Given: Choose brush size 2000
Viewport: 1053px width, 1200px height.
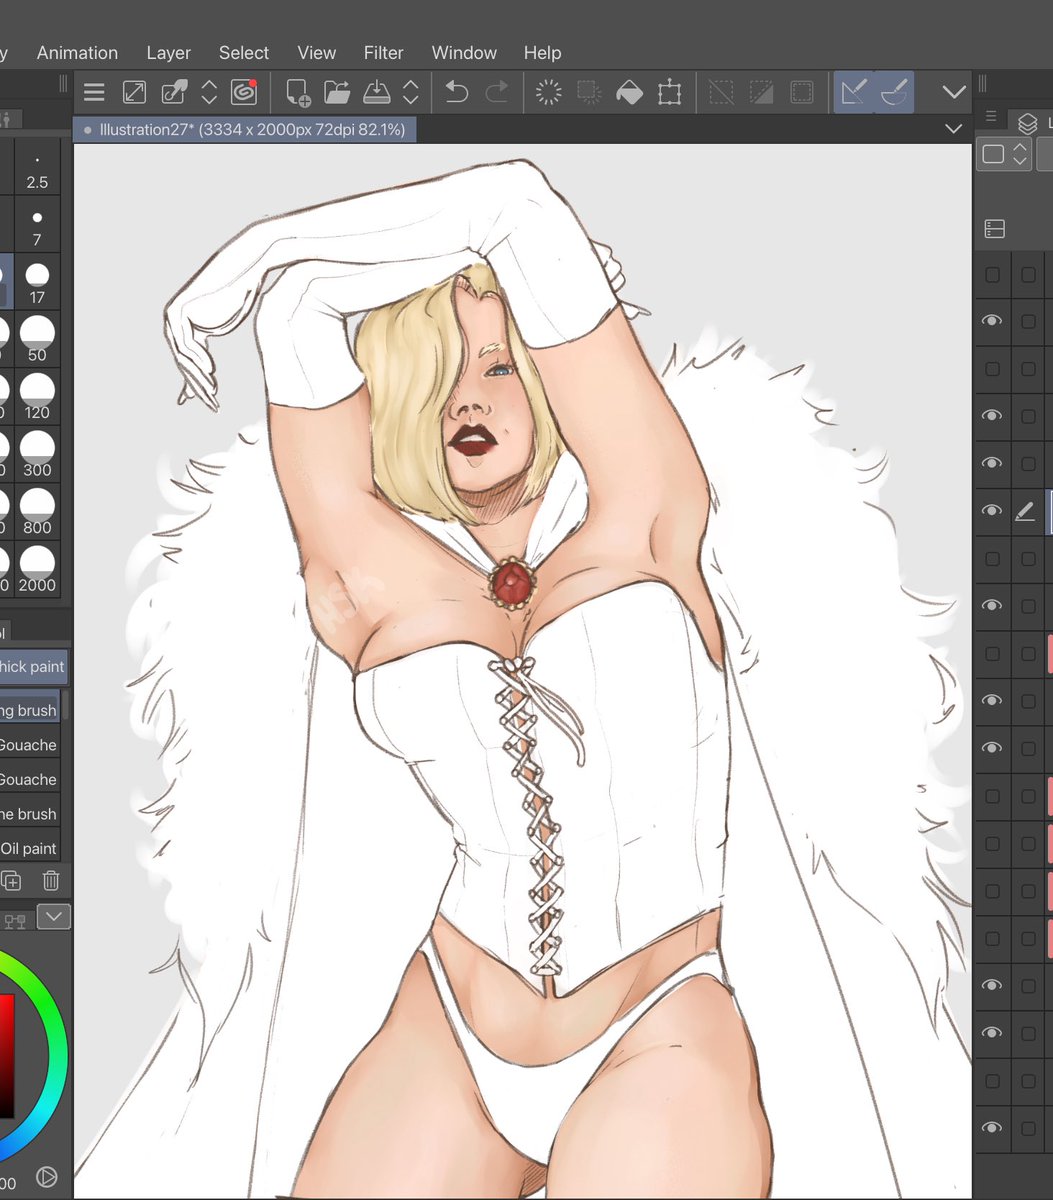Looking at the screenshot, I should point(37,569).
